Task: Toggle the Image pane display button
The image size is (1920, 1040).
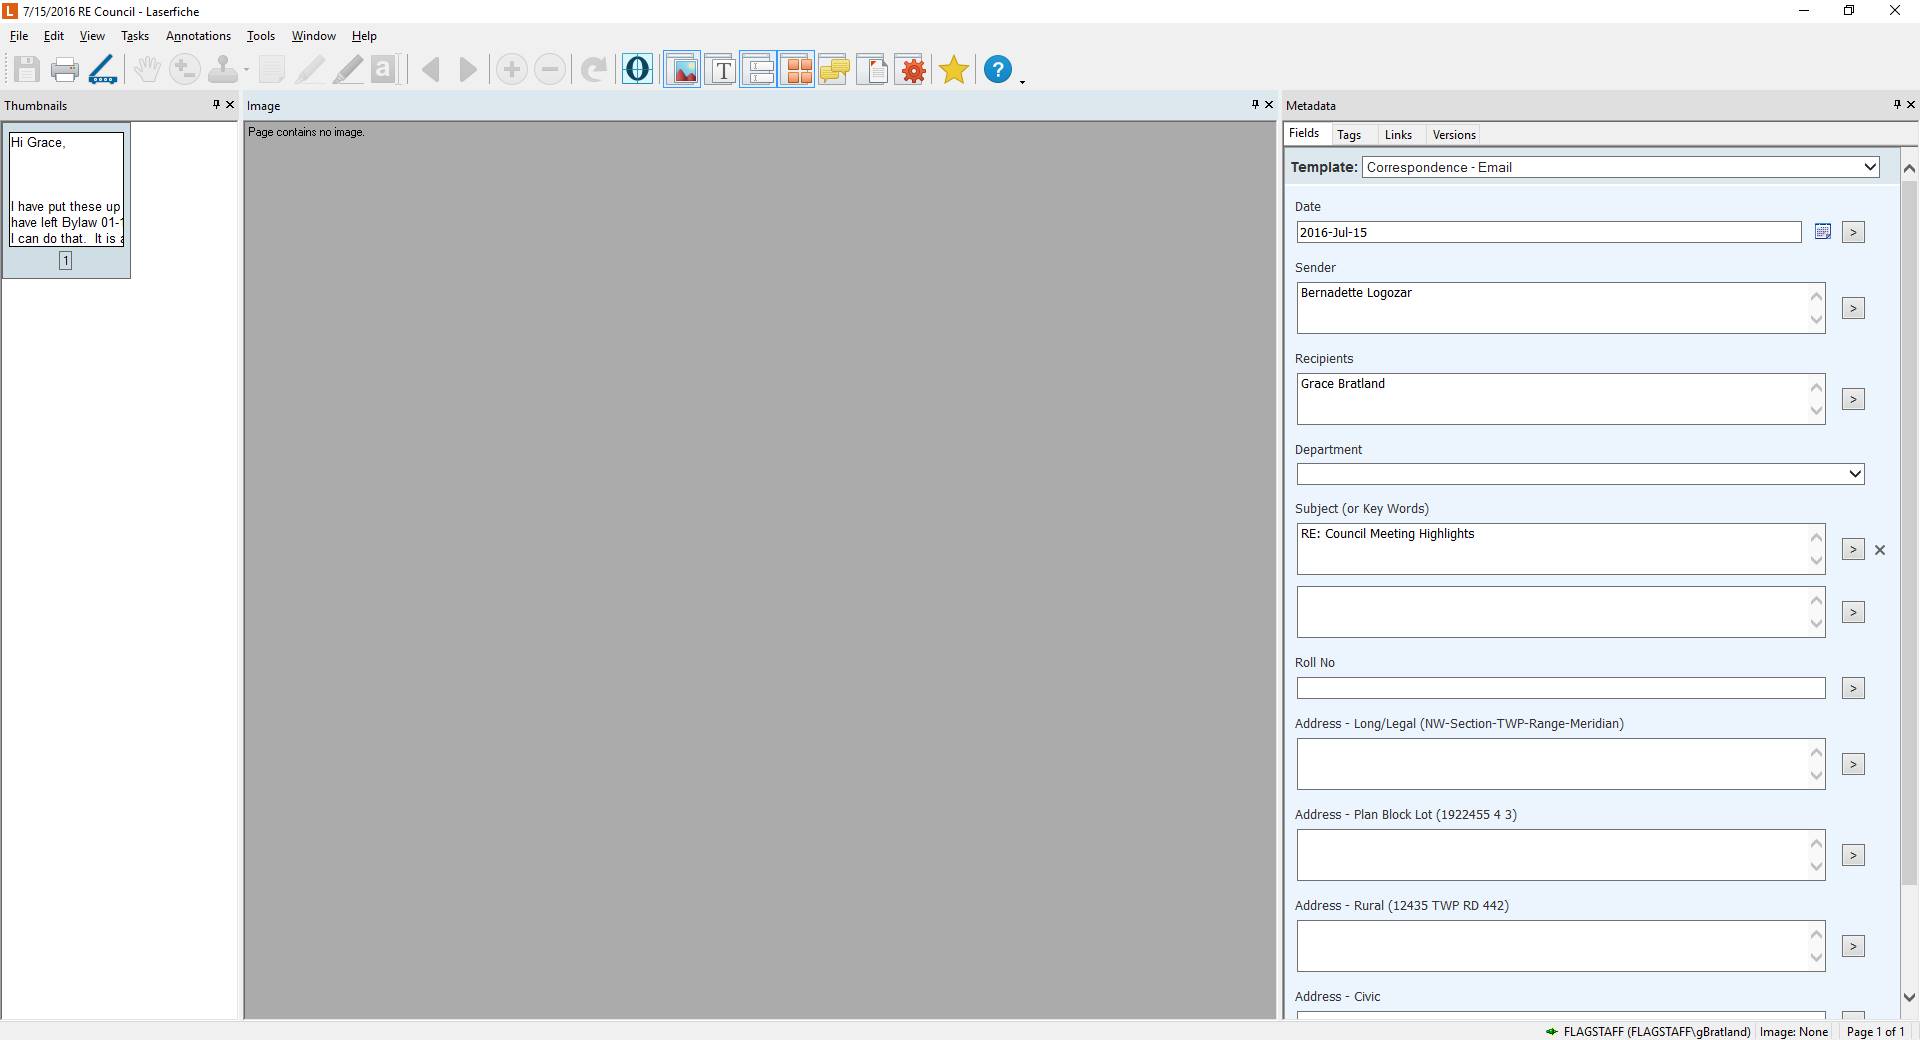Action: click(x=683, y=70)
